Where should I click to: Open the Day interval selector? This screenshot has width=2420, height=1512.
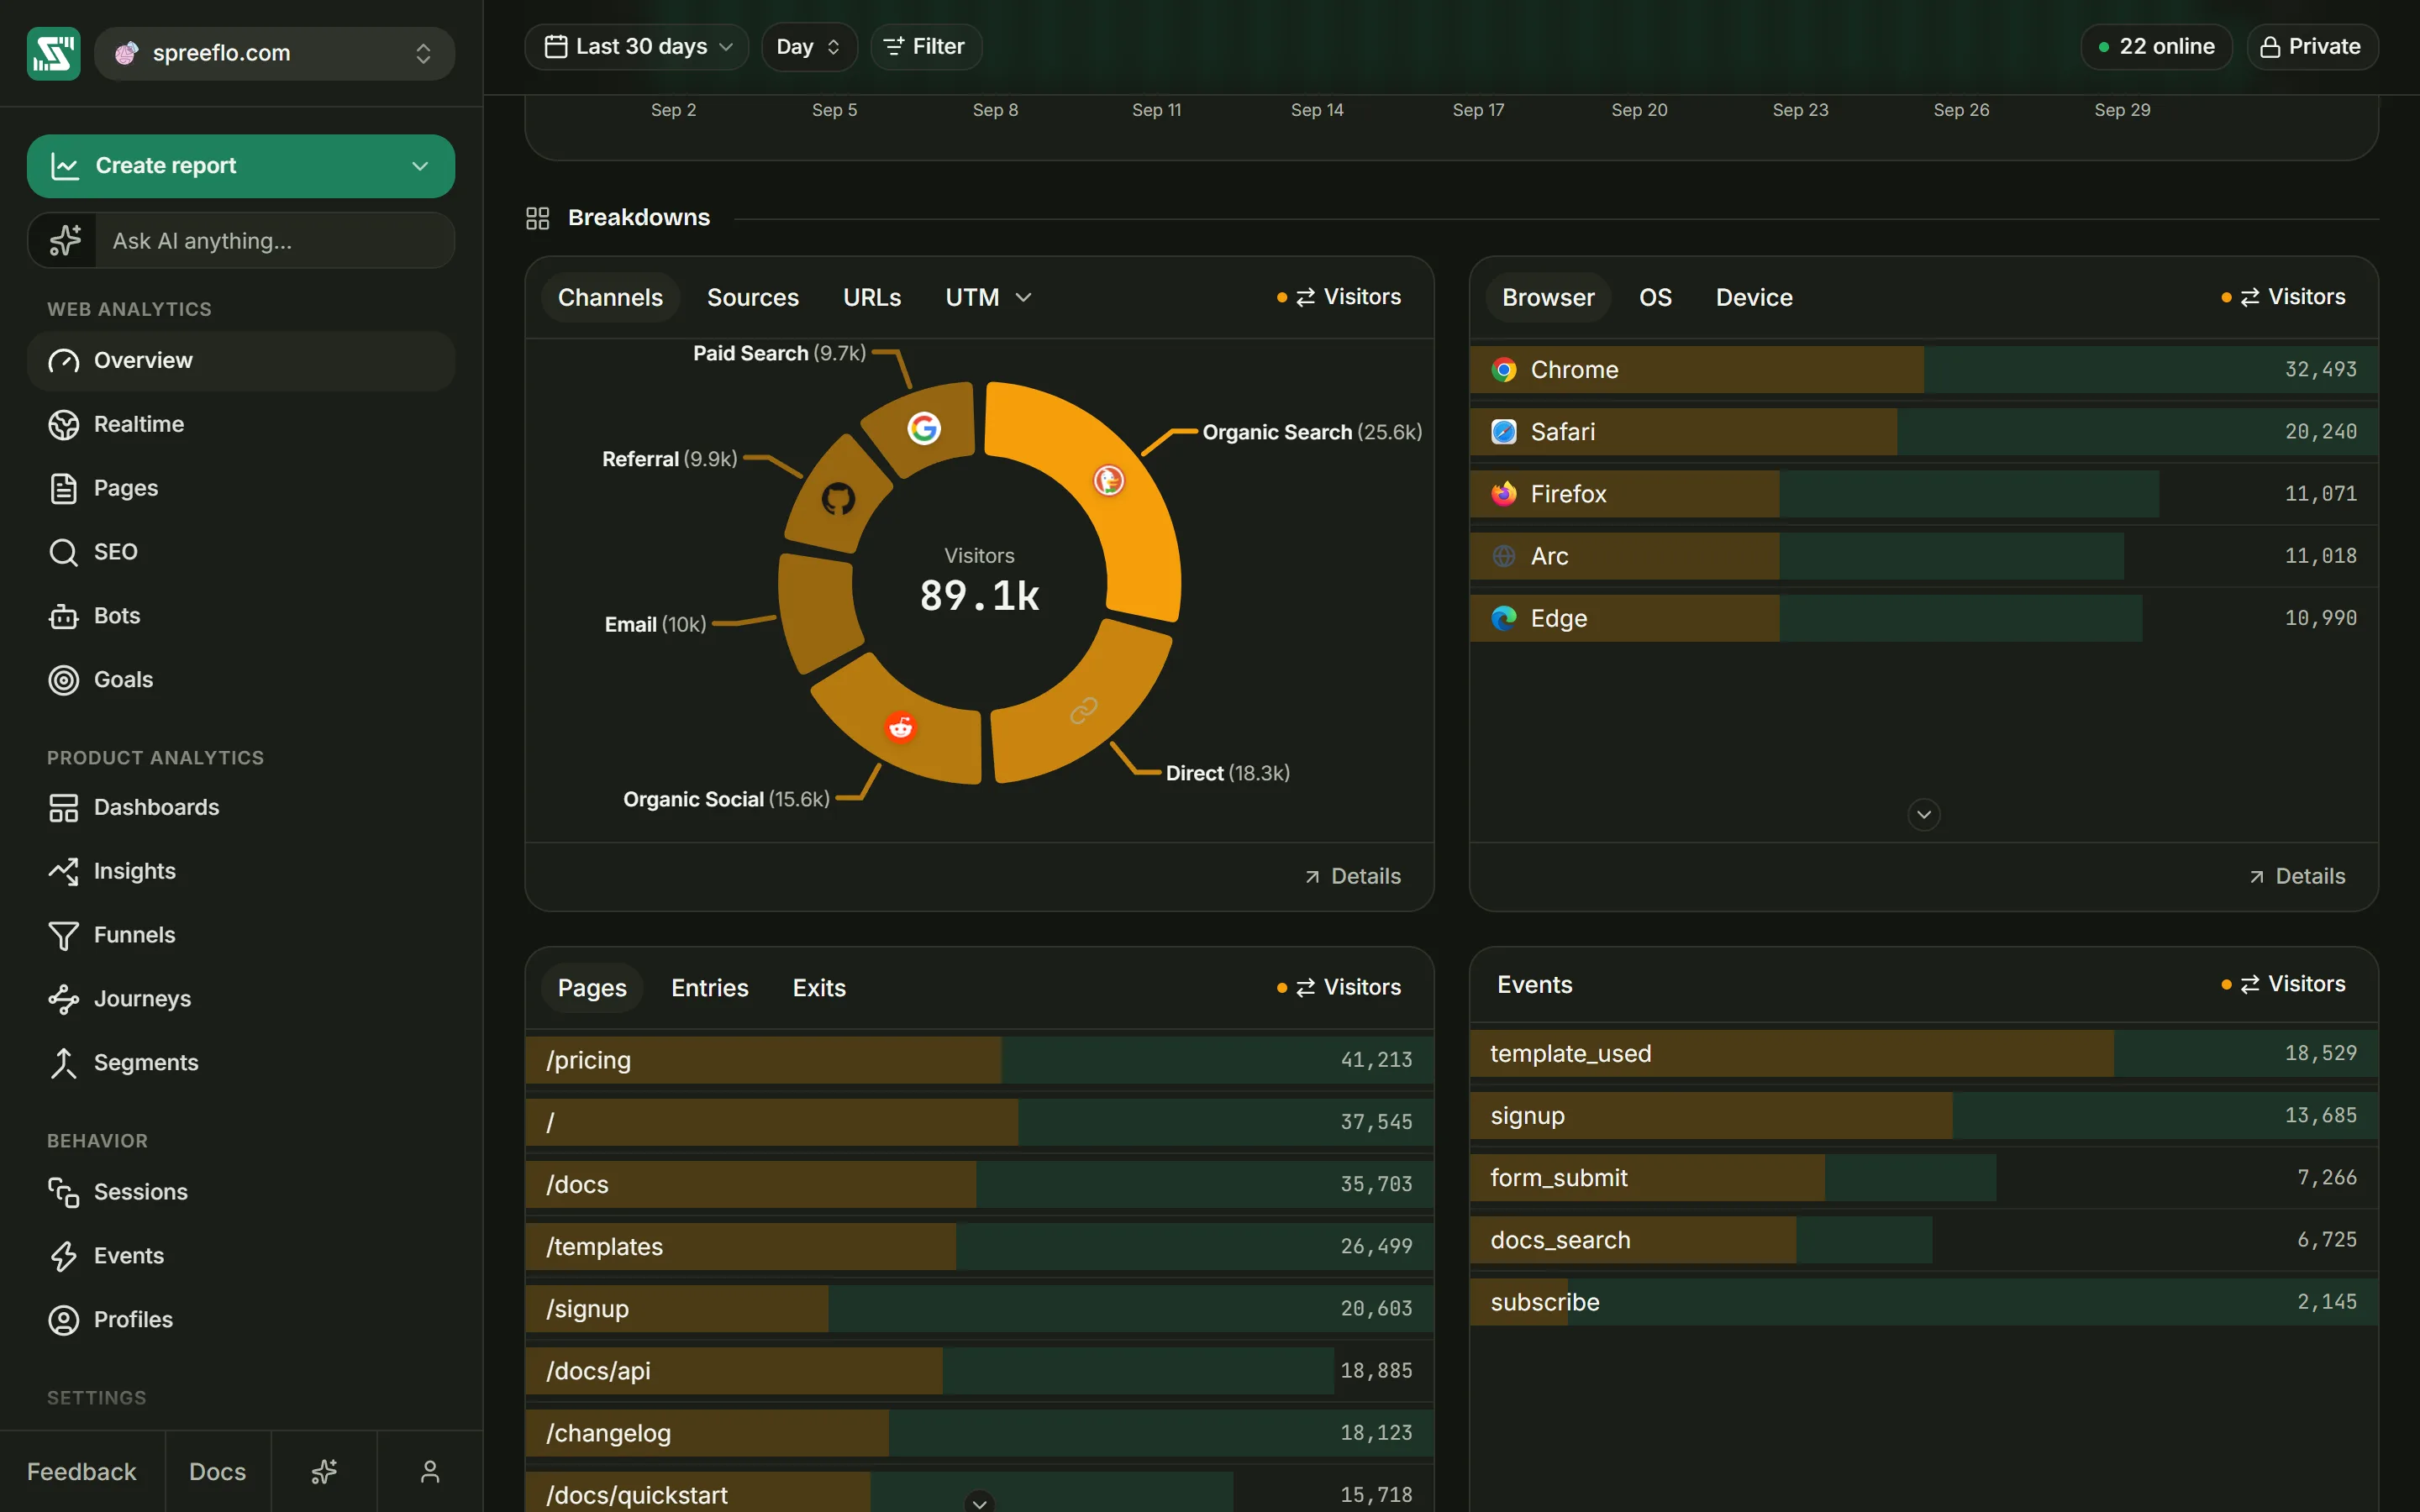809,47
